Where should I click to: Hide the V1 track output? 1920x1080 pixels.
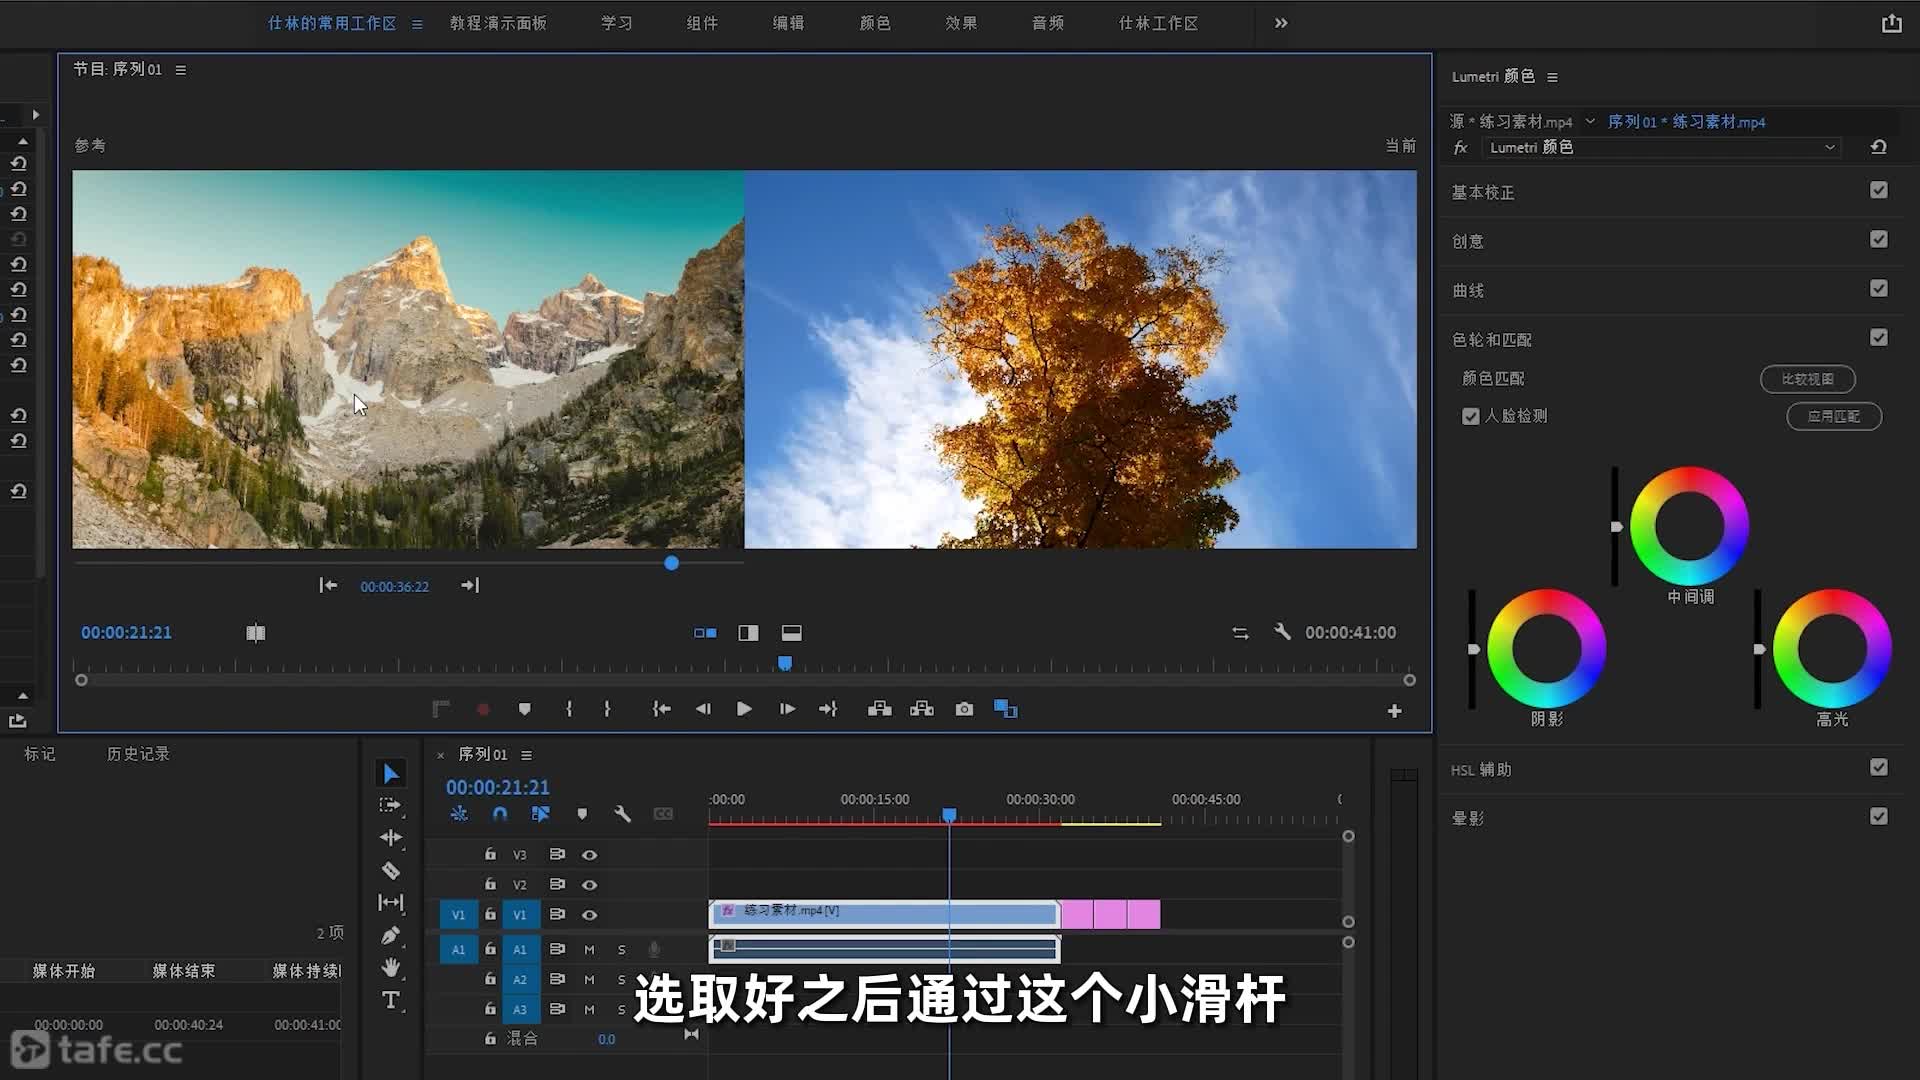coord(590,915)
